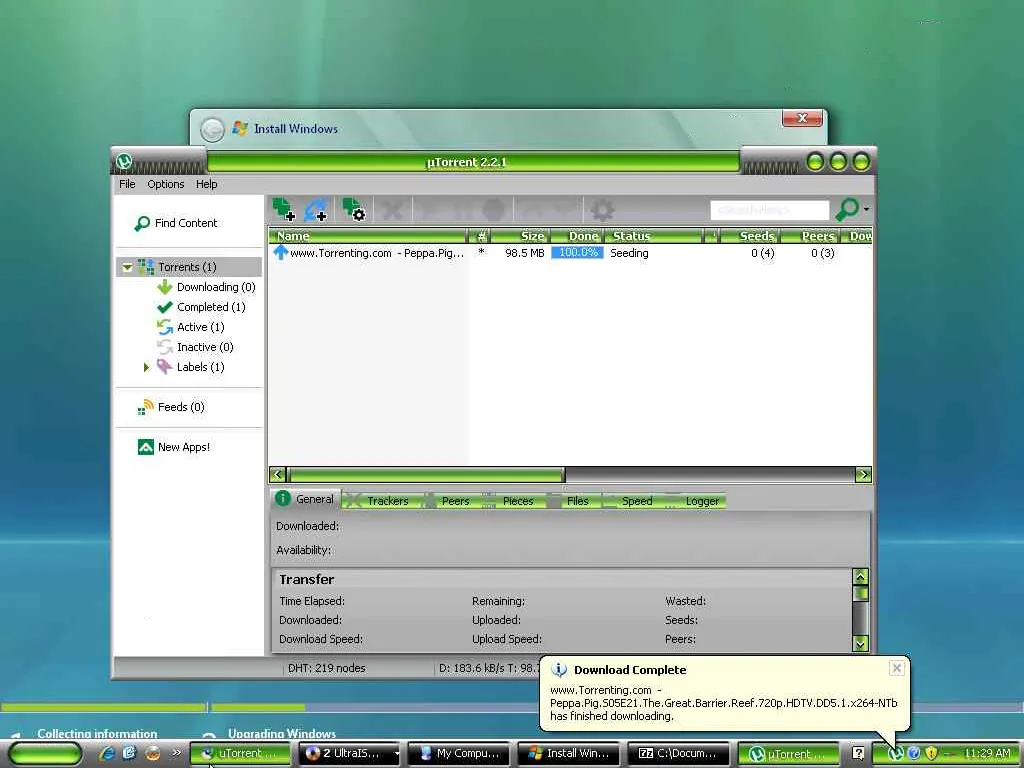The width and height of the screenshot is (1024, 768).
Task: Click the search input field
Action: 769,210
